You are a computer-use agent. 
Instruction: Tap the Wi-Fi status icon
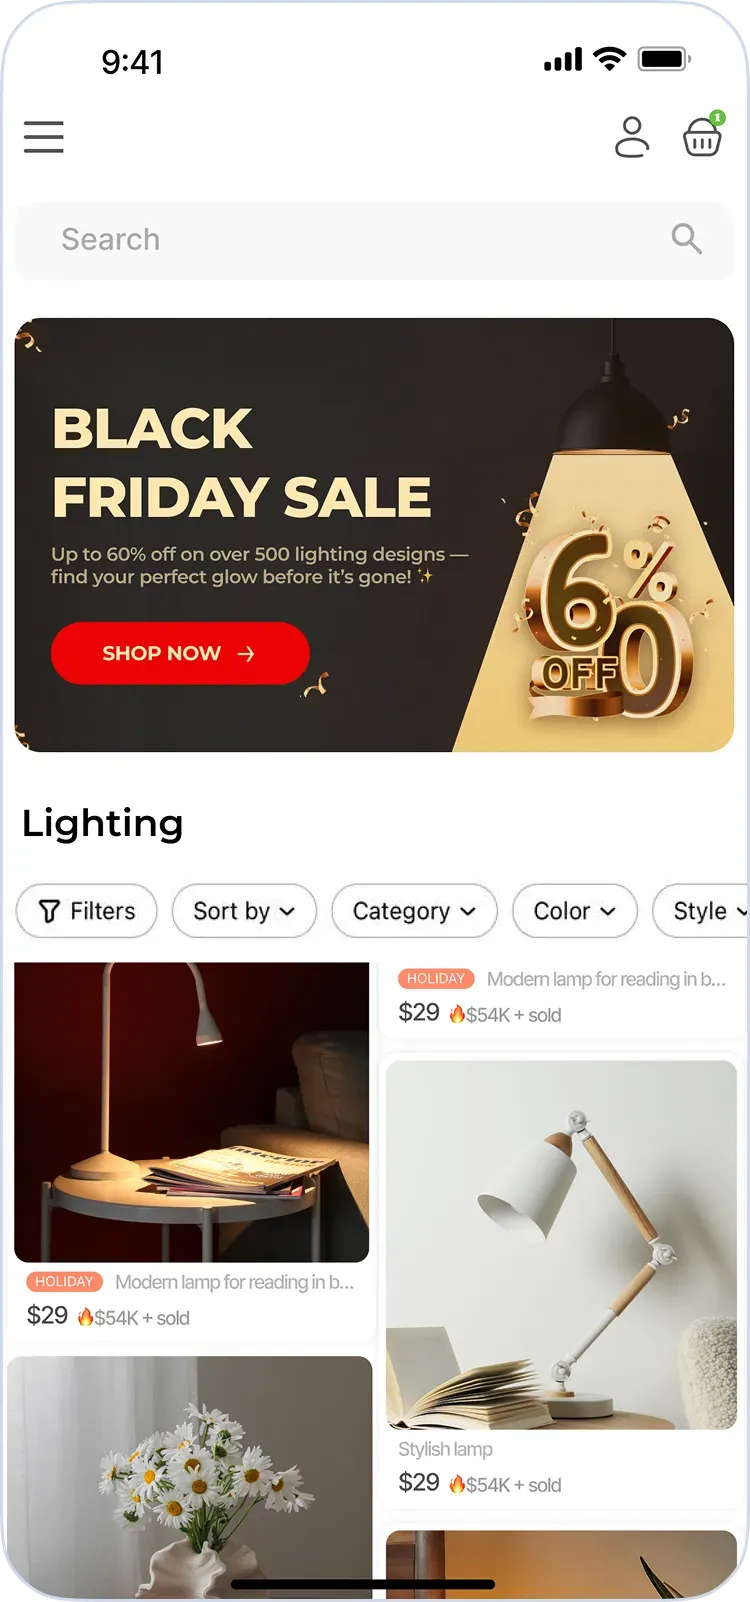pyautogui.click(x=608, y=59)
